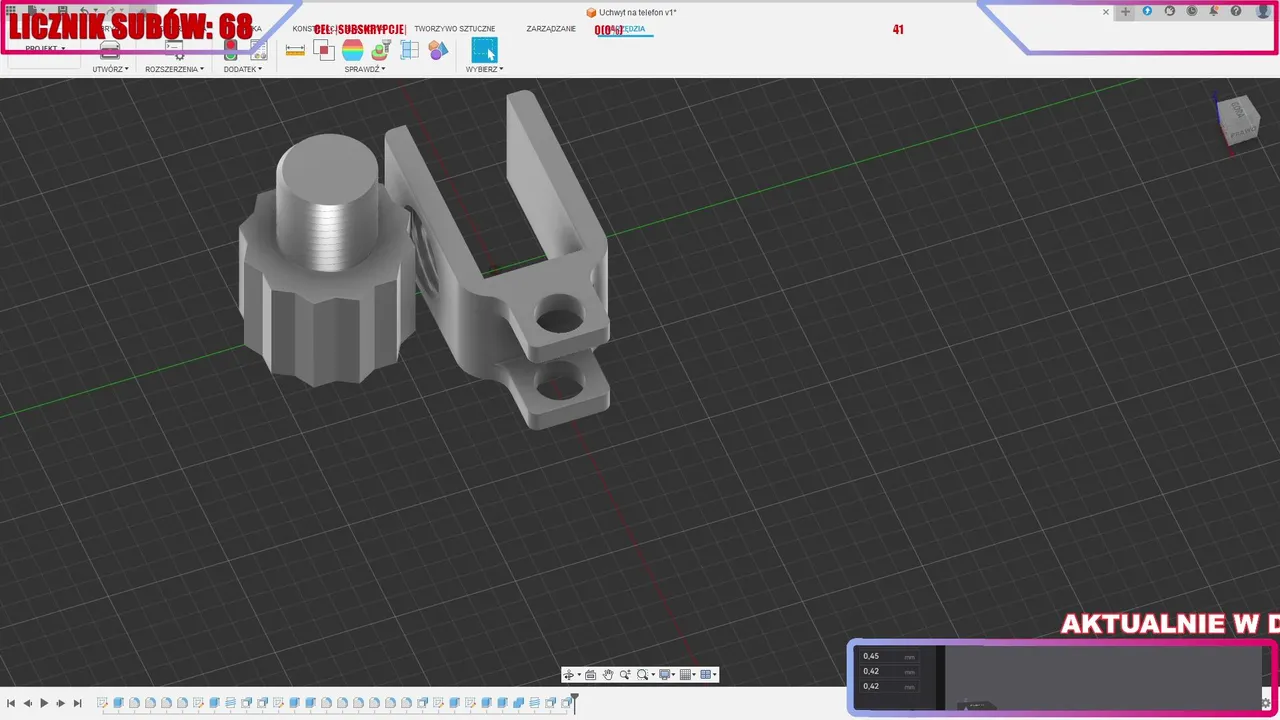Select the Pan hand tool
The height and width of the screenshot is (720, 1280).
pos(608,675)
